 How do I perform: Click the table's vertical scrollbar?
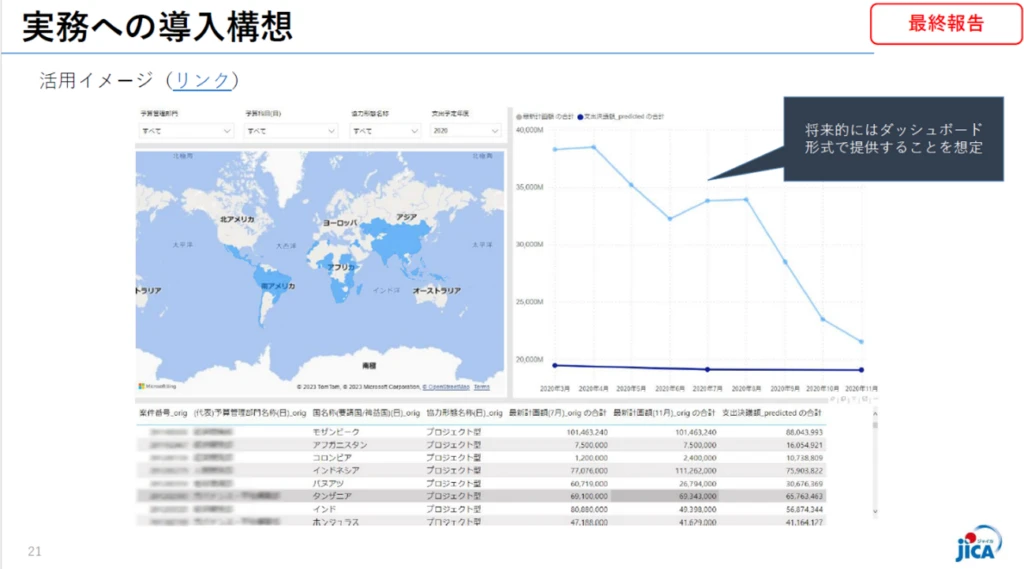[877, 460]
